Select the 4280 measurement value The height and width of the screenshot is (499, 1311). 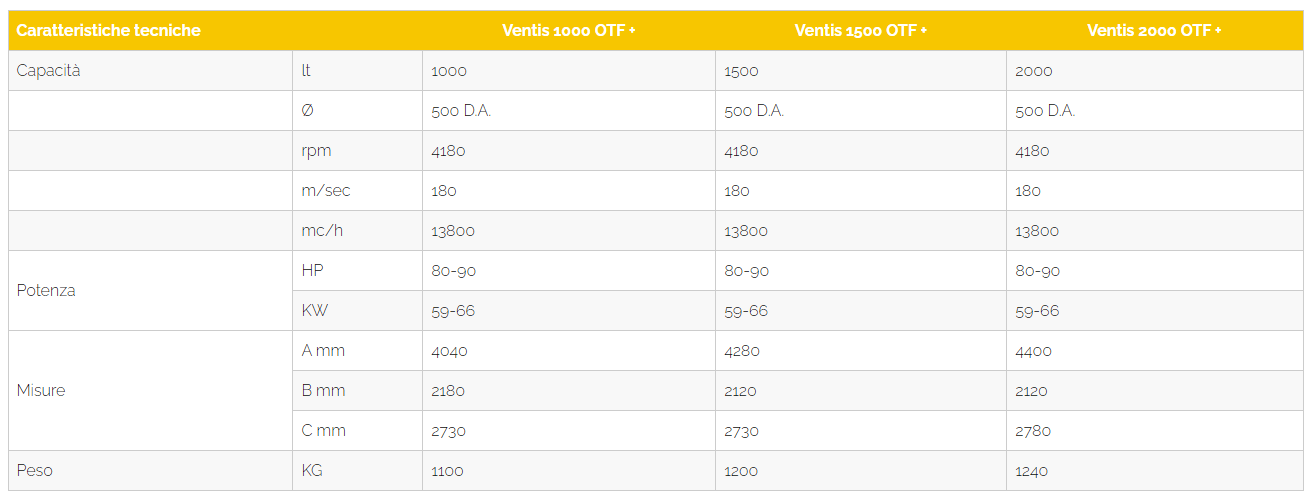(742, 351)
